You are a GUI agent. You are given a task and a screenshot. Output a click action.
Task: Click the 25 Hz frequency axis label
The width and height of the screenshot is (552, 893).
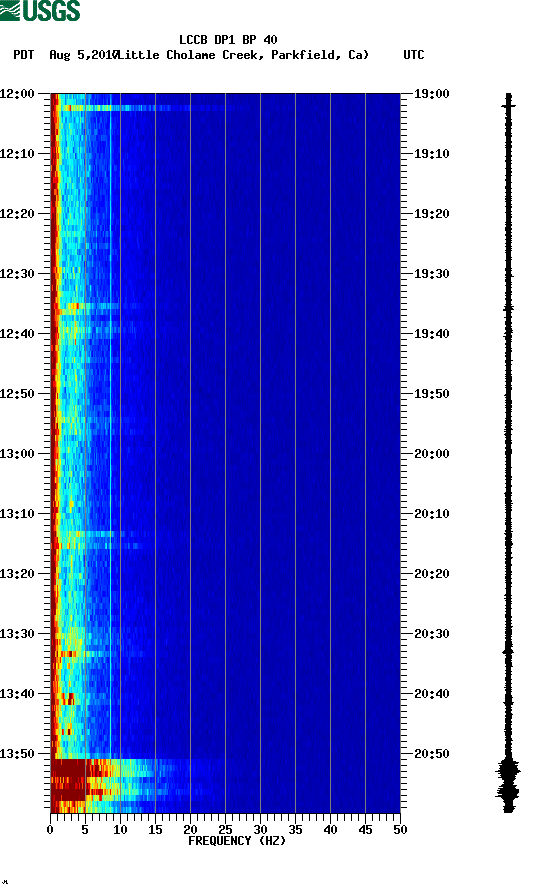point(225,830)
